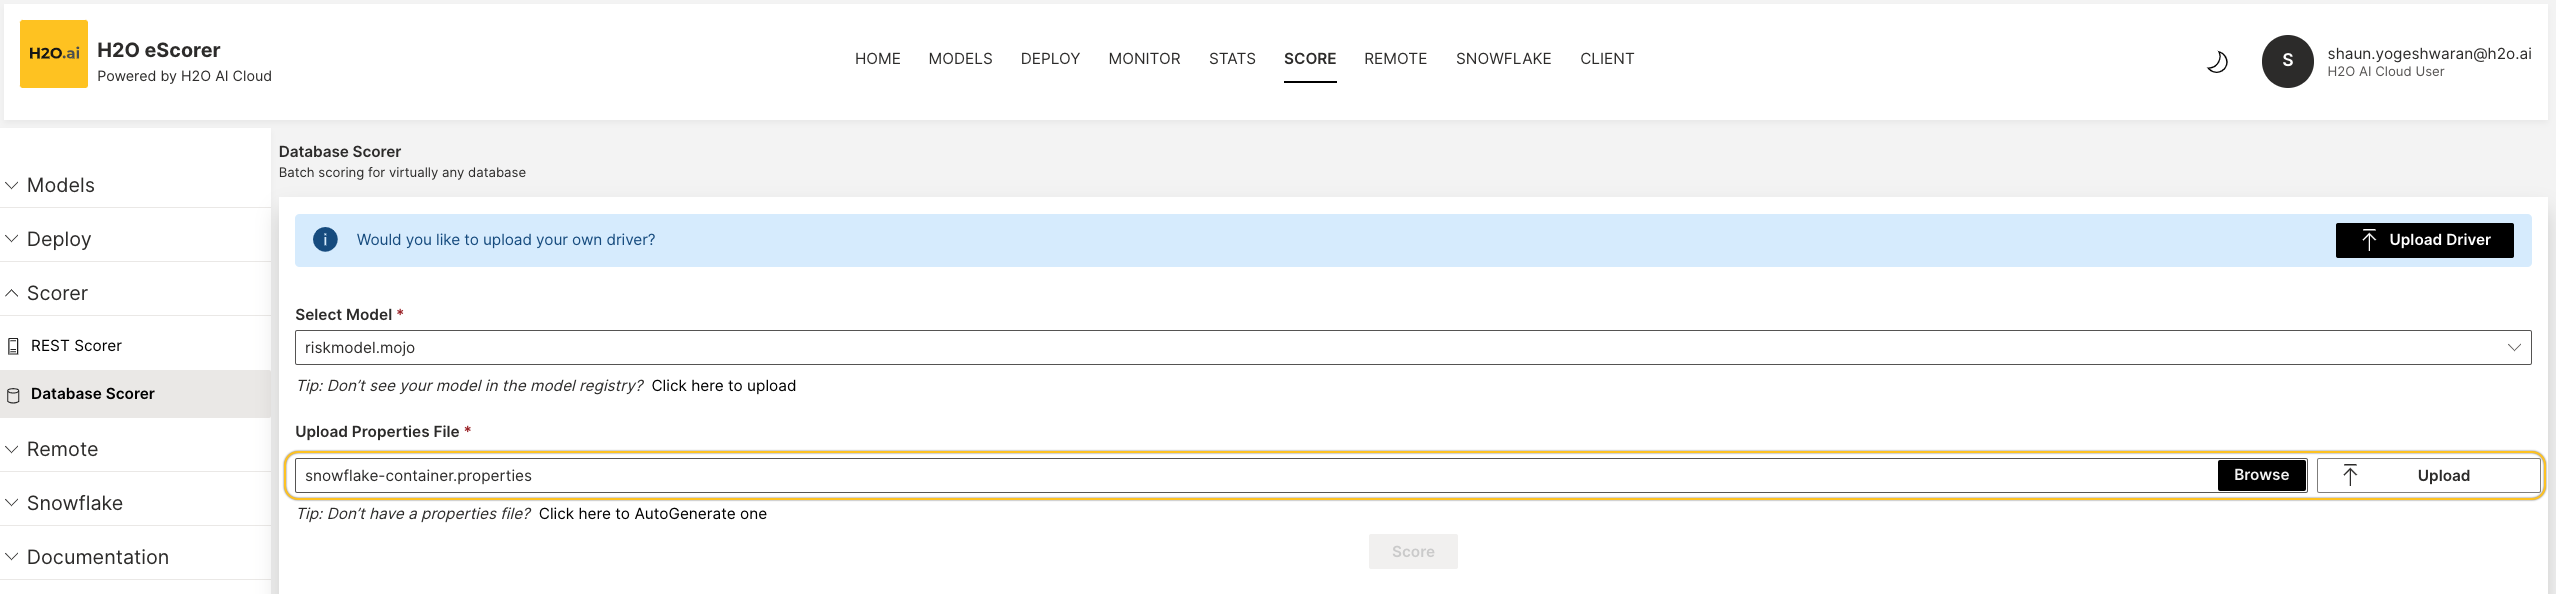Click the REST Scorer document icon

click(13, 346)
